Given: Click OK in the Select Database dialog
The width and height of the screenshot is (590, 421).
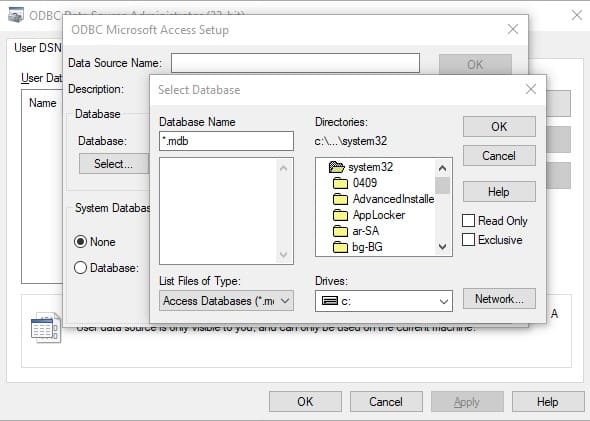Looking at the screenshot, I should [x=499, y=126].
